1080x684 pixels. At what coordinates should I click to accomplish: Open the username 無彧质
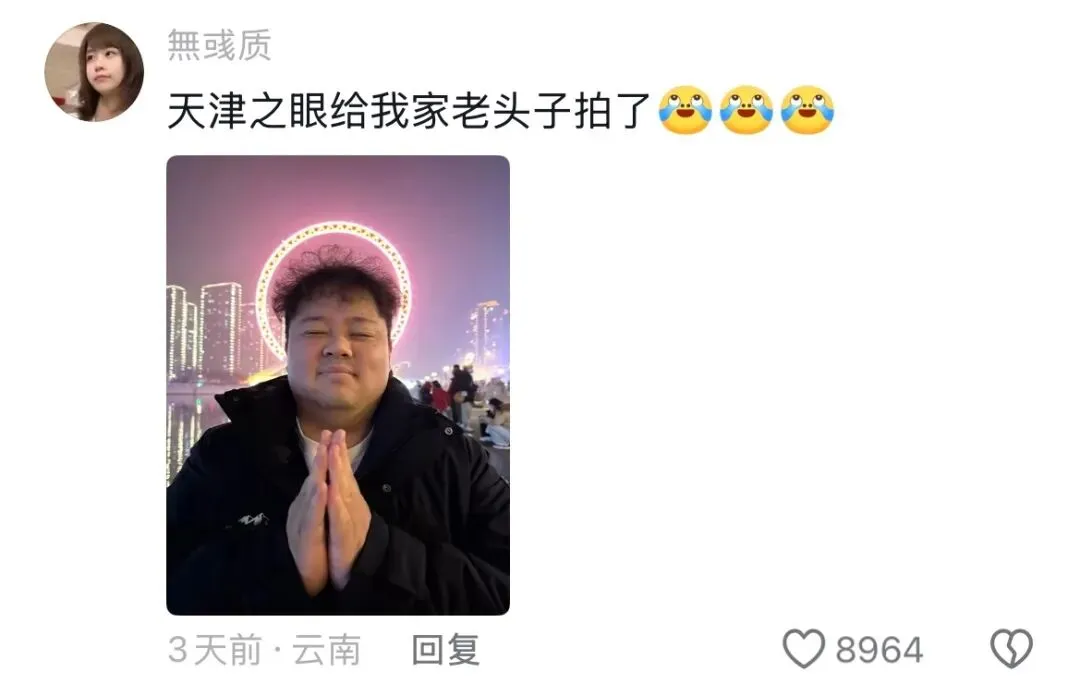220,45
